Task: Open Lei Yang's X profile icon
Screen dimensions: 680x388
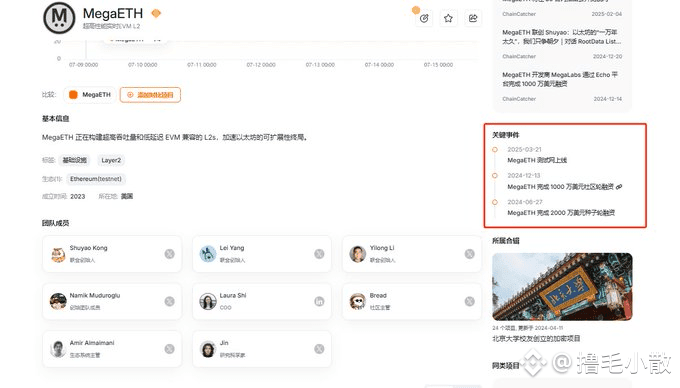Action: pyautogui.click(x=319, y=254)
